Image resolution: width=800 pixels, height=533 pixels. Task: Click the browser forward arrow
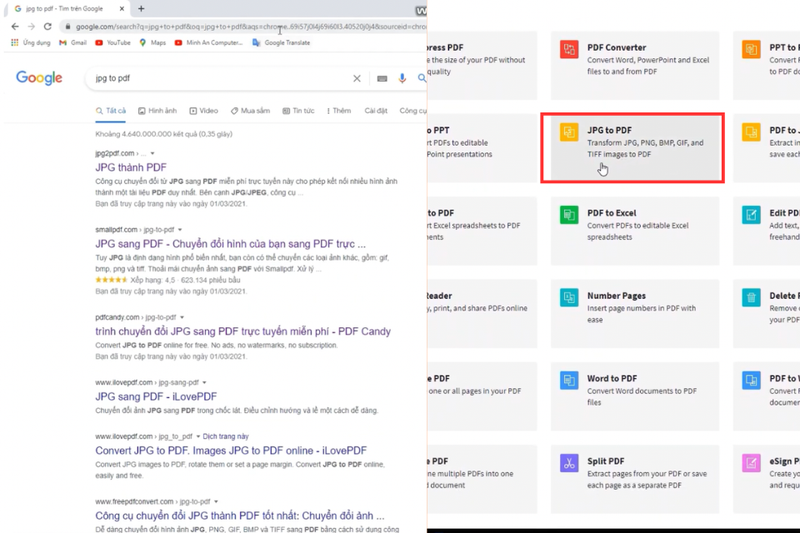click(31, 27)
